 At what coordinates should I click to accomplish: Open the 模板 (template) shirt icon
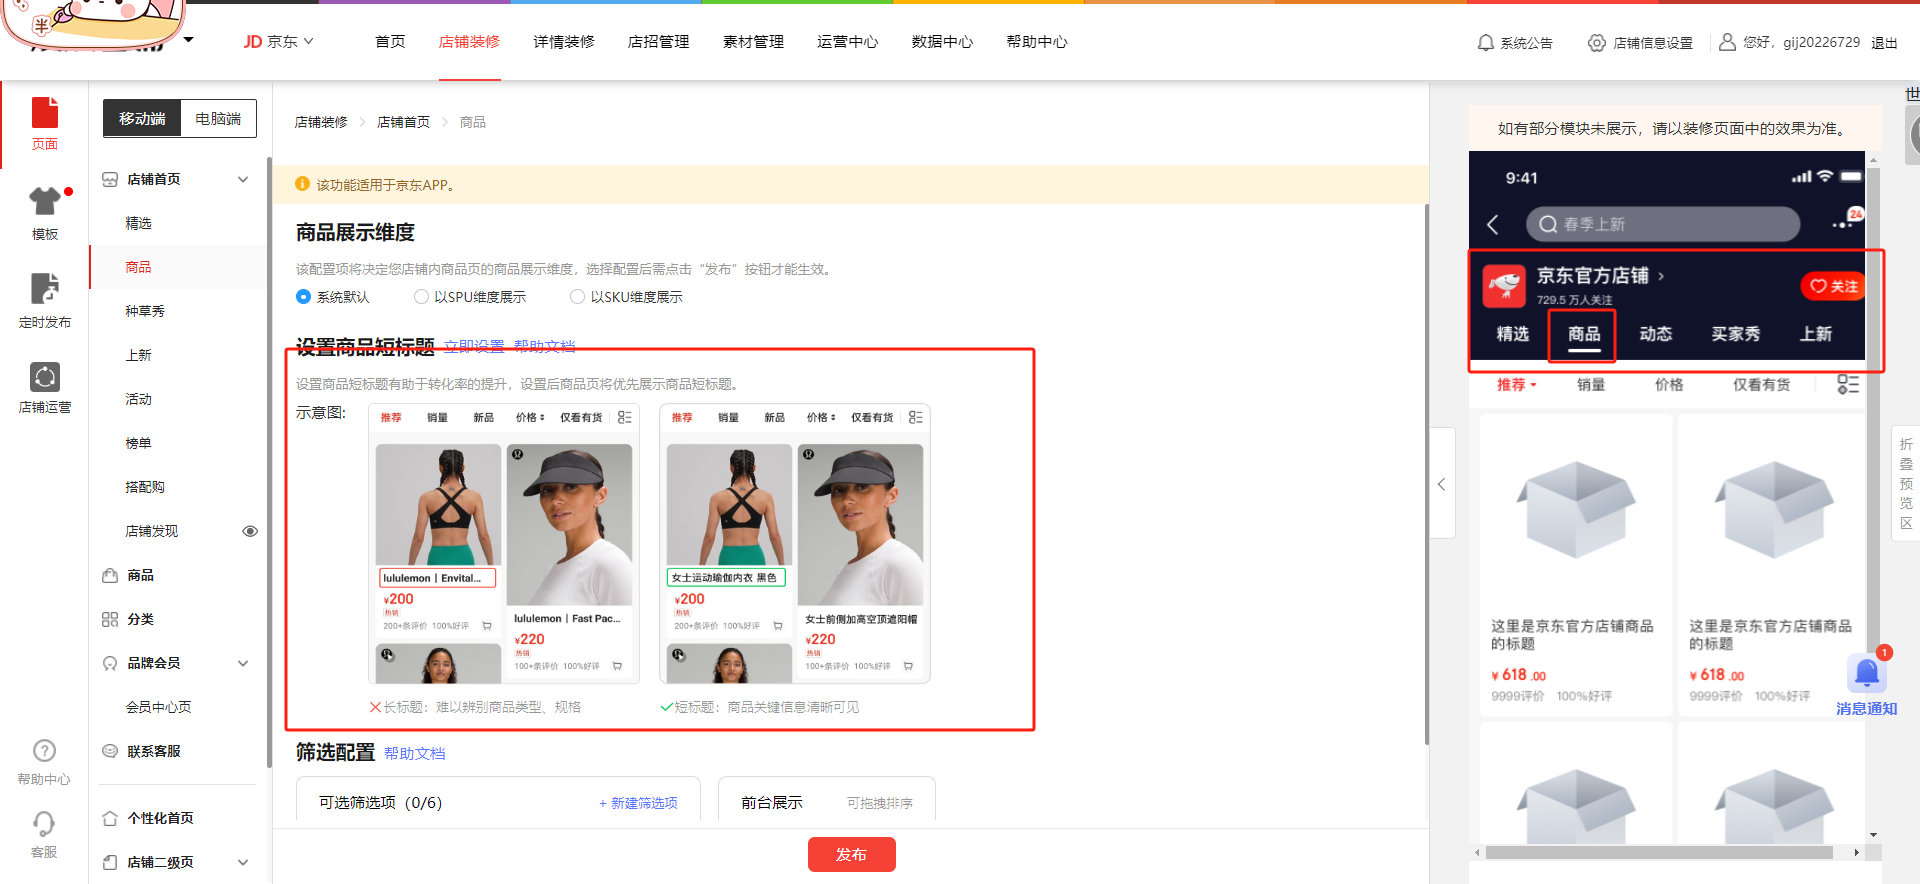[x=44, y=202]
